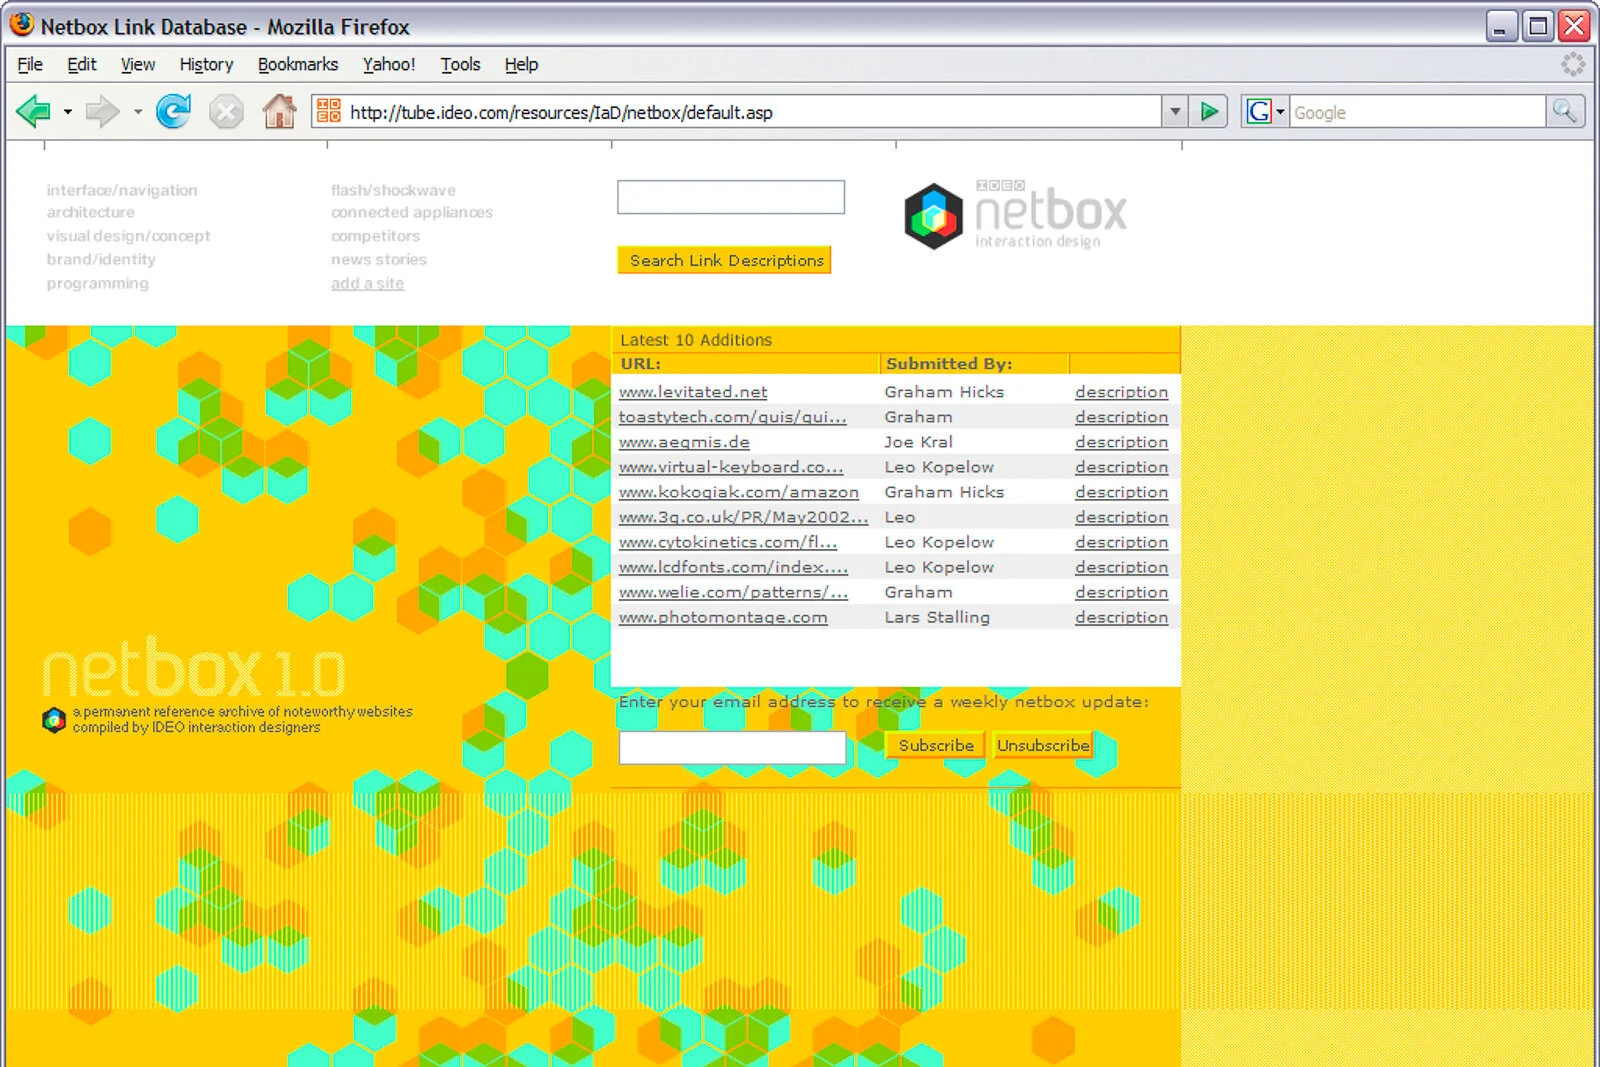Open the news stories category link

click(x=379, y=259)
